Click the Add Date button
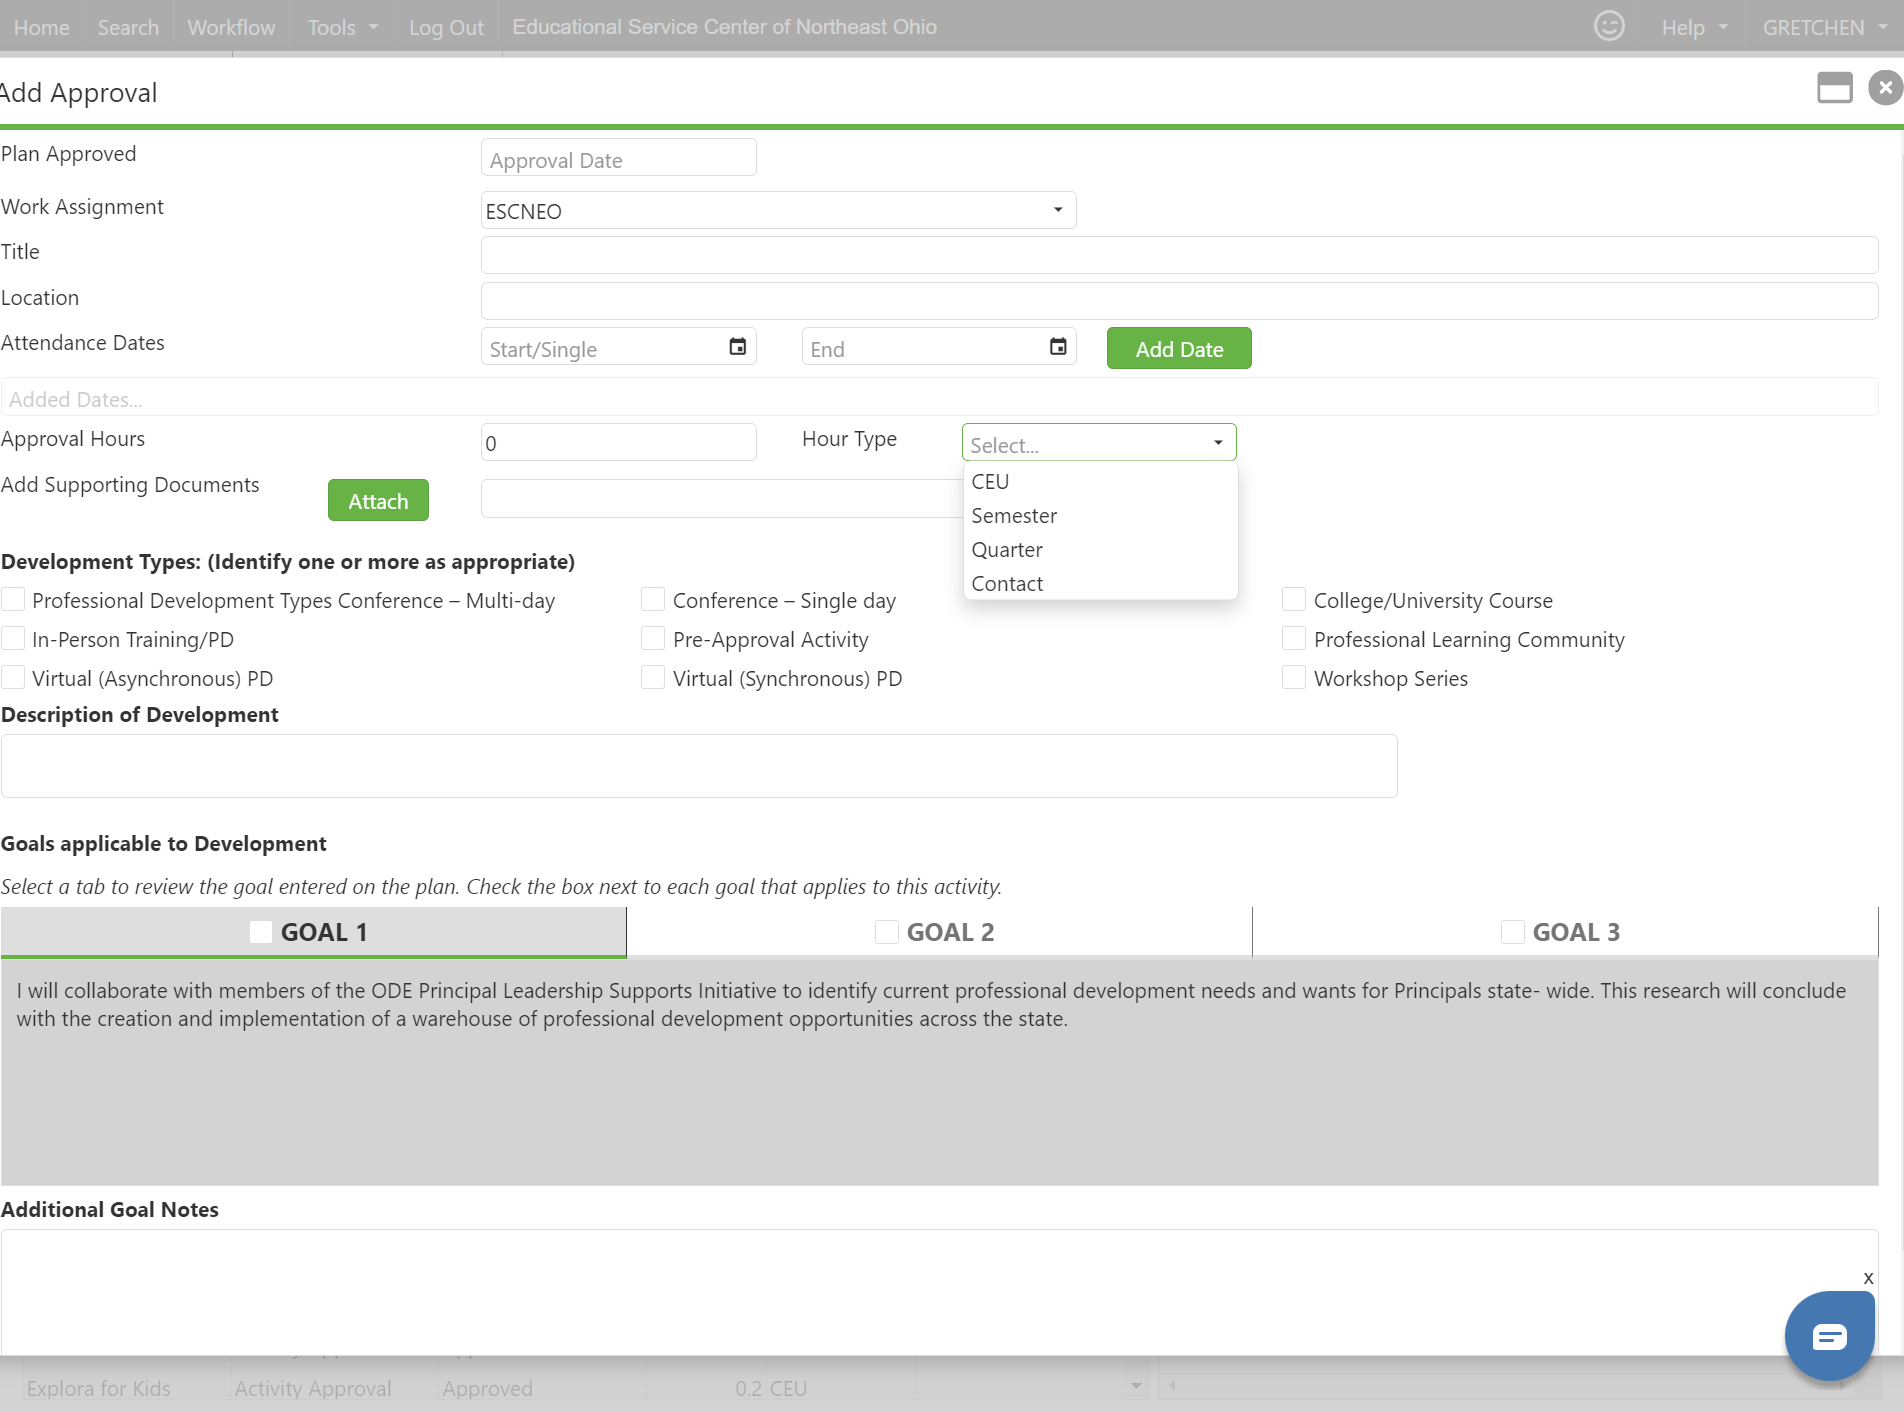This screenshot has width=1904, height=1412. 1179,348
